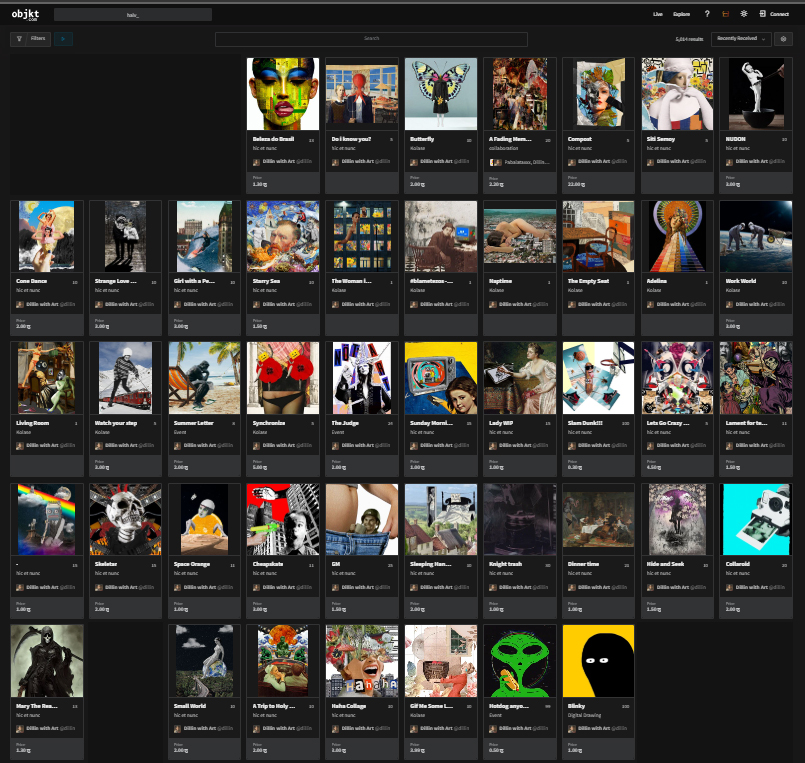Open the Starry Sea Van Gogh thumbnail
The height and width of the screenshot is (763, 805).
[x=283, y=236]
